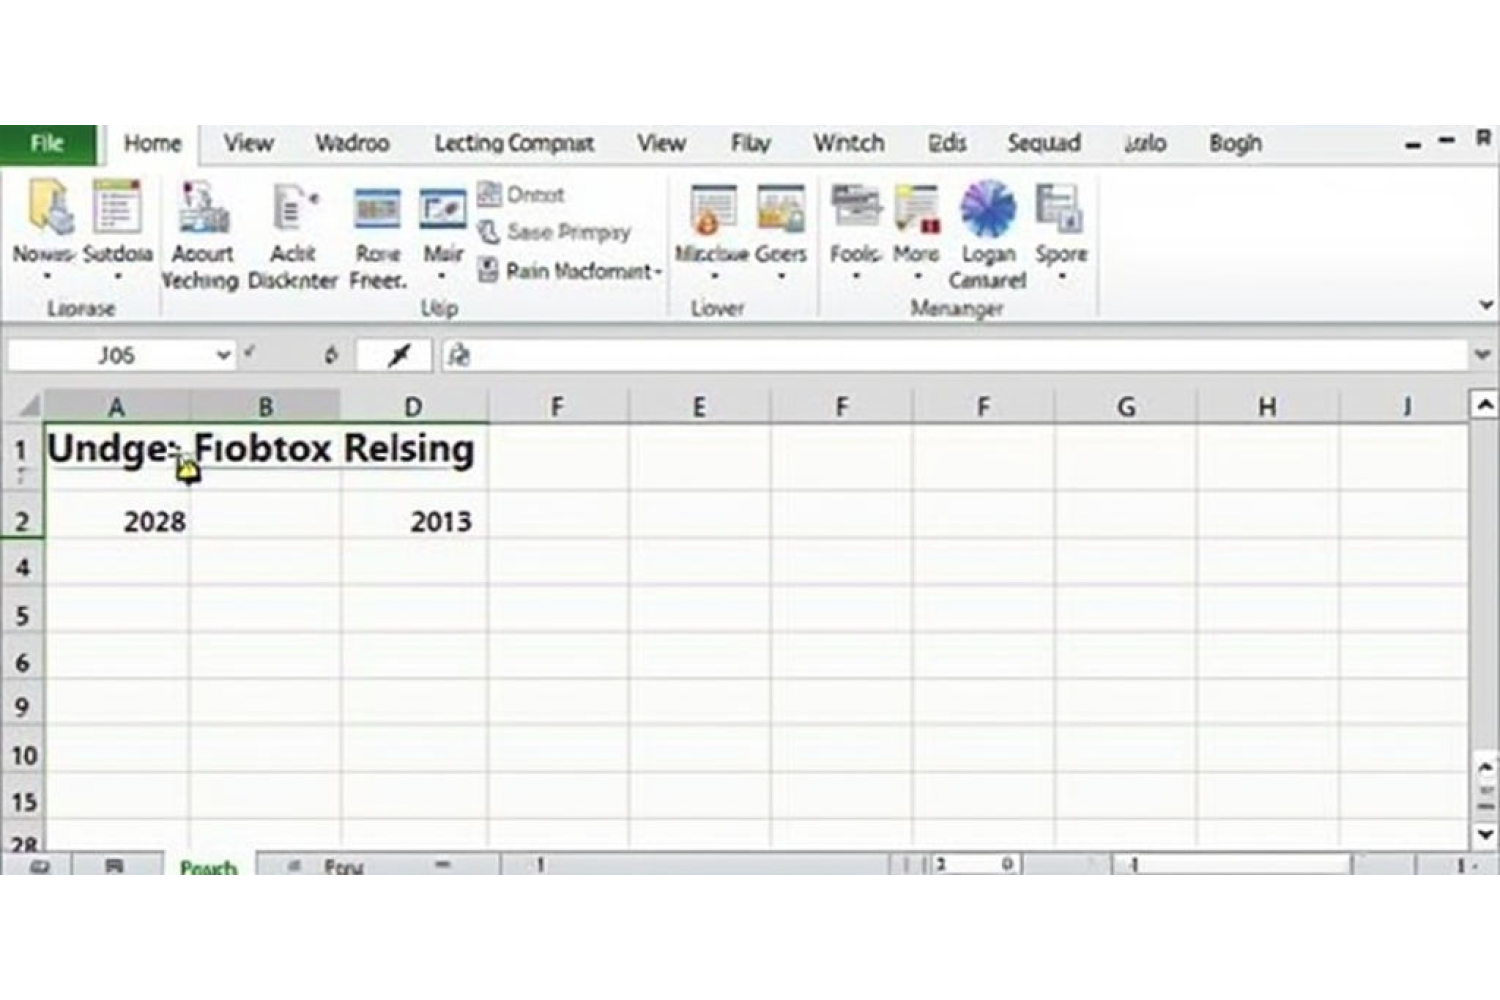The image size is (1500, 1000).
Task: Click the vertical scrollbar down arrow
Action: 1485,834
